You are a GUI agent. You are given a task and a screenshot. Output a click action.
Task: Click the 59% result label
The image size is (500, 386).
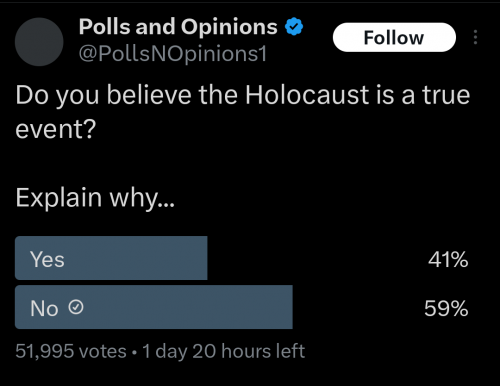click(446, 308)
